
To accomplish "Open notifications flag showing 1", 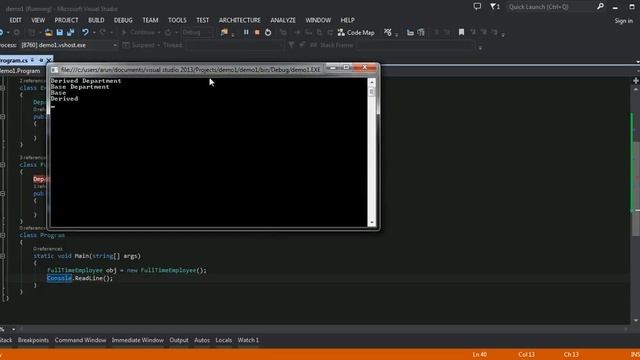I will tap(495, 6).
